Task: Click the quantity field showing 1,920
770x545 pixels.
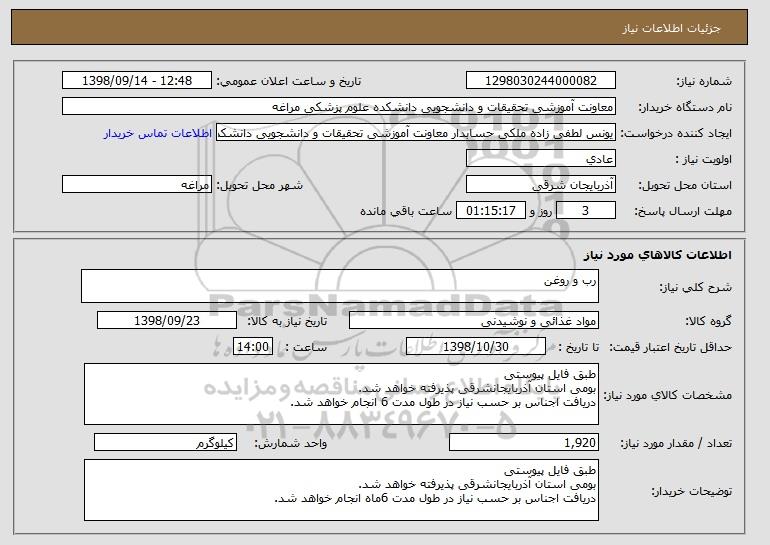Action: (524, 443)
